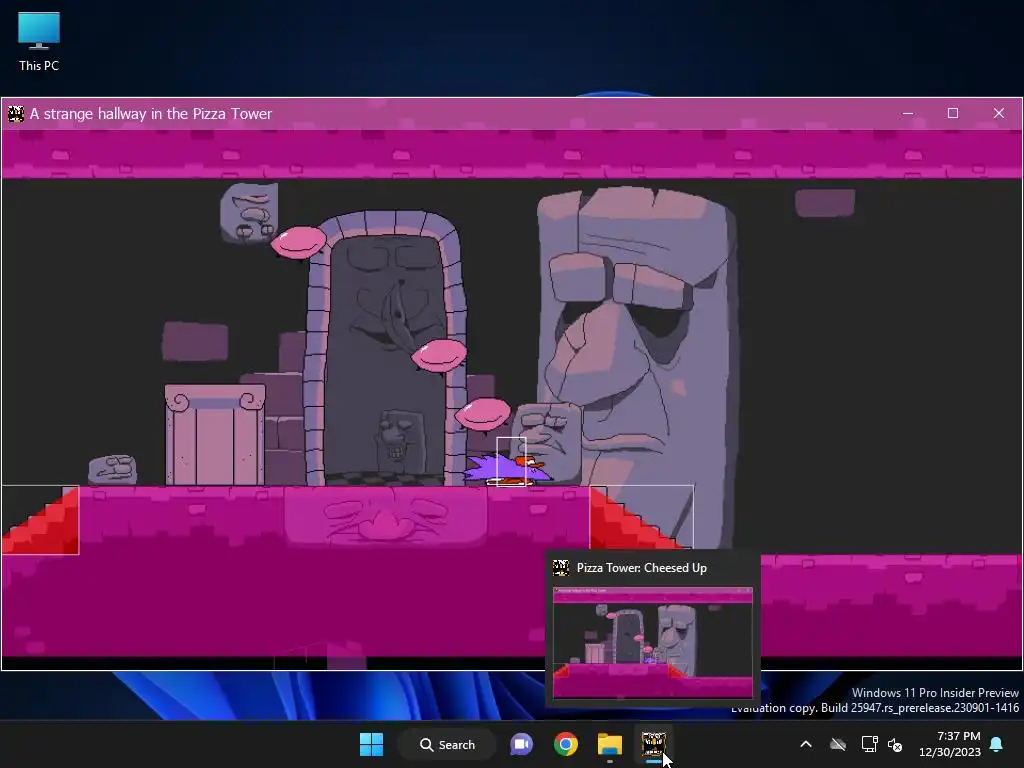The image size is (1024, 768).
Task: Open Google Chrome from the taskbar
Action: tap(566, 744)
